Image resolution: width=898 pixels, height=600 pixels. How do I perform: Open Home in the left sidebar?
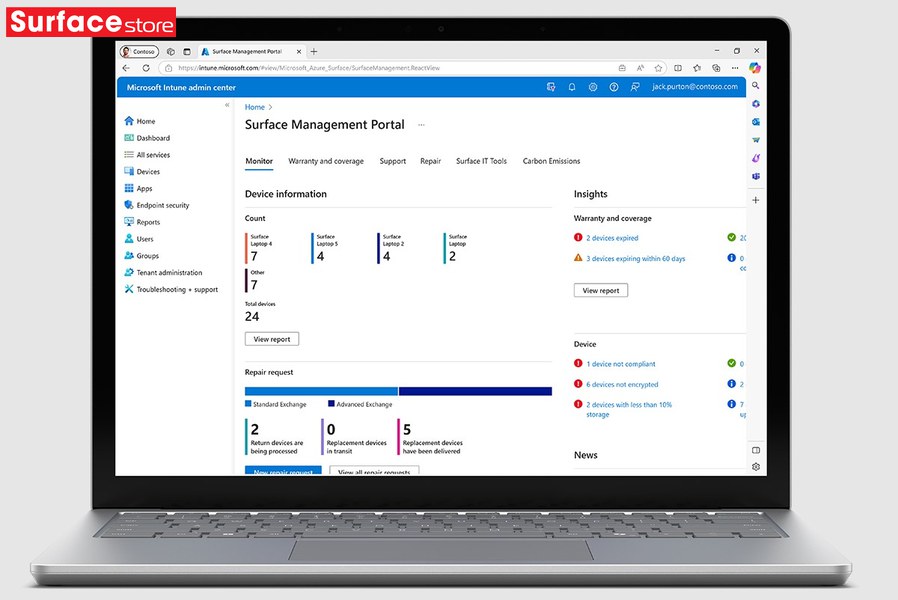140,121
